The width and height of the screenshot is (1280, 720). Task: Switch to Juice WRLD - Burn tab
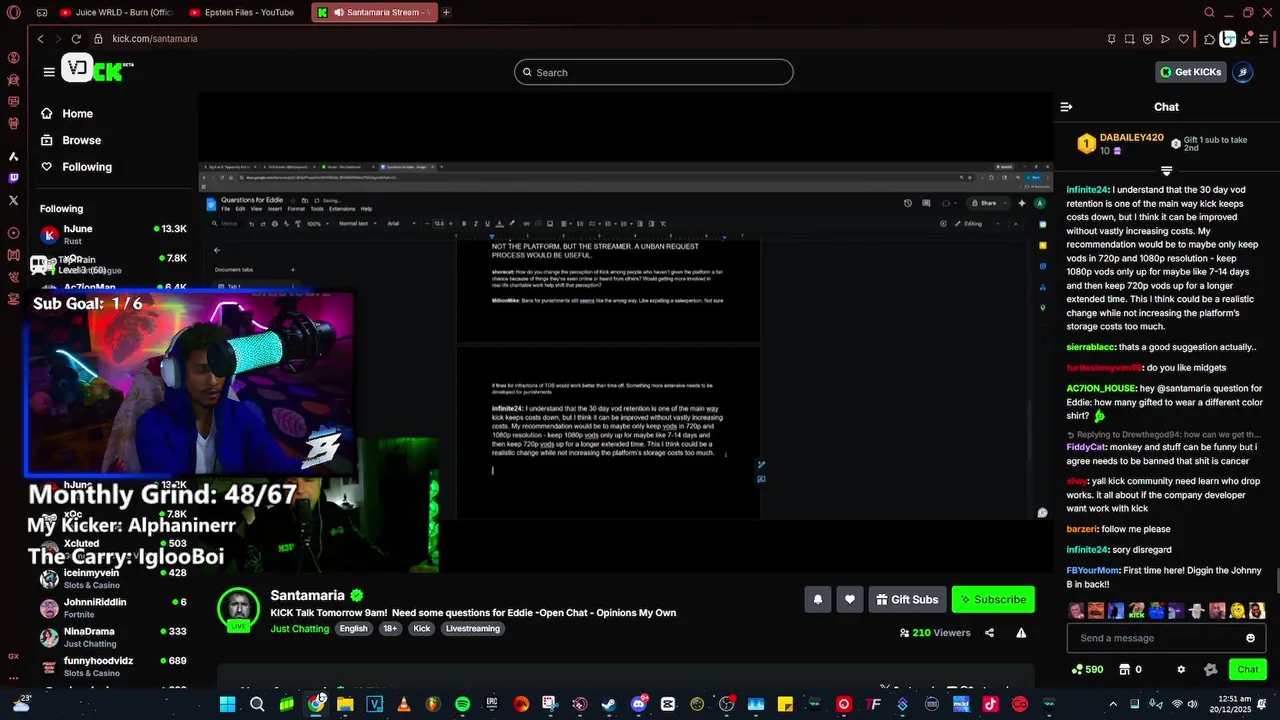click(x=116, y=13)
